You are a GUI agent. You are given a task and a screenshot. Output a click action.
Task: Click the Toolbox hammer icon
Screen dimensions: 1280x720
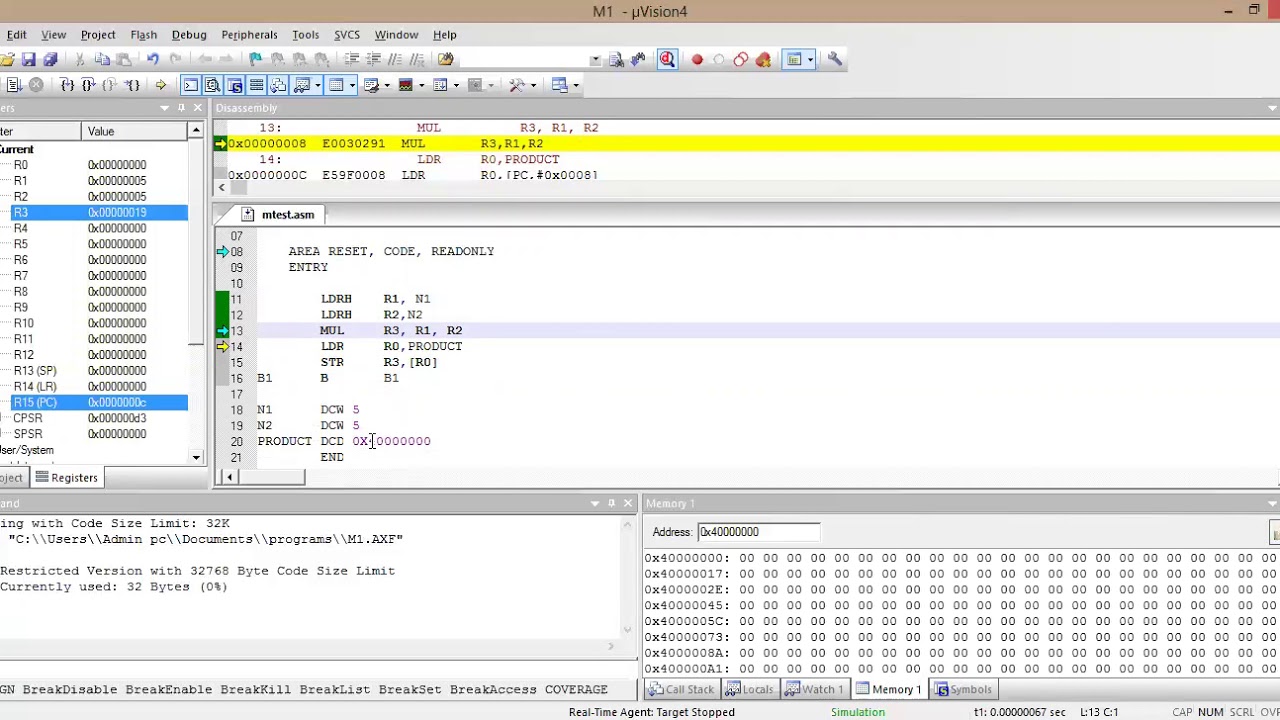tap(517, 85)
